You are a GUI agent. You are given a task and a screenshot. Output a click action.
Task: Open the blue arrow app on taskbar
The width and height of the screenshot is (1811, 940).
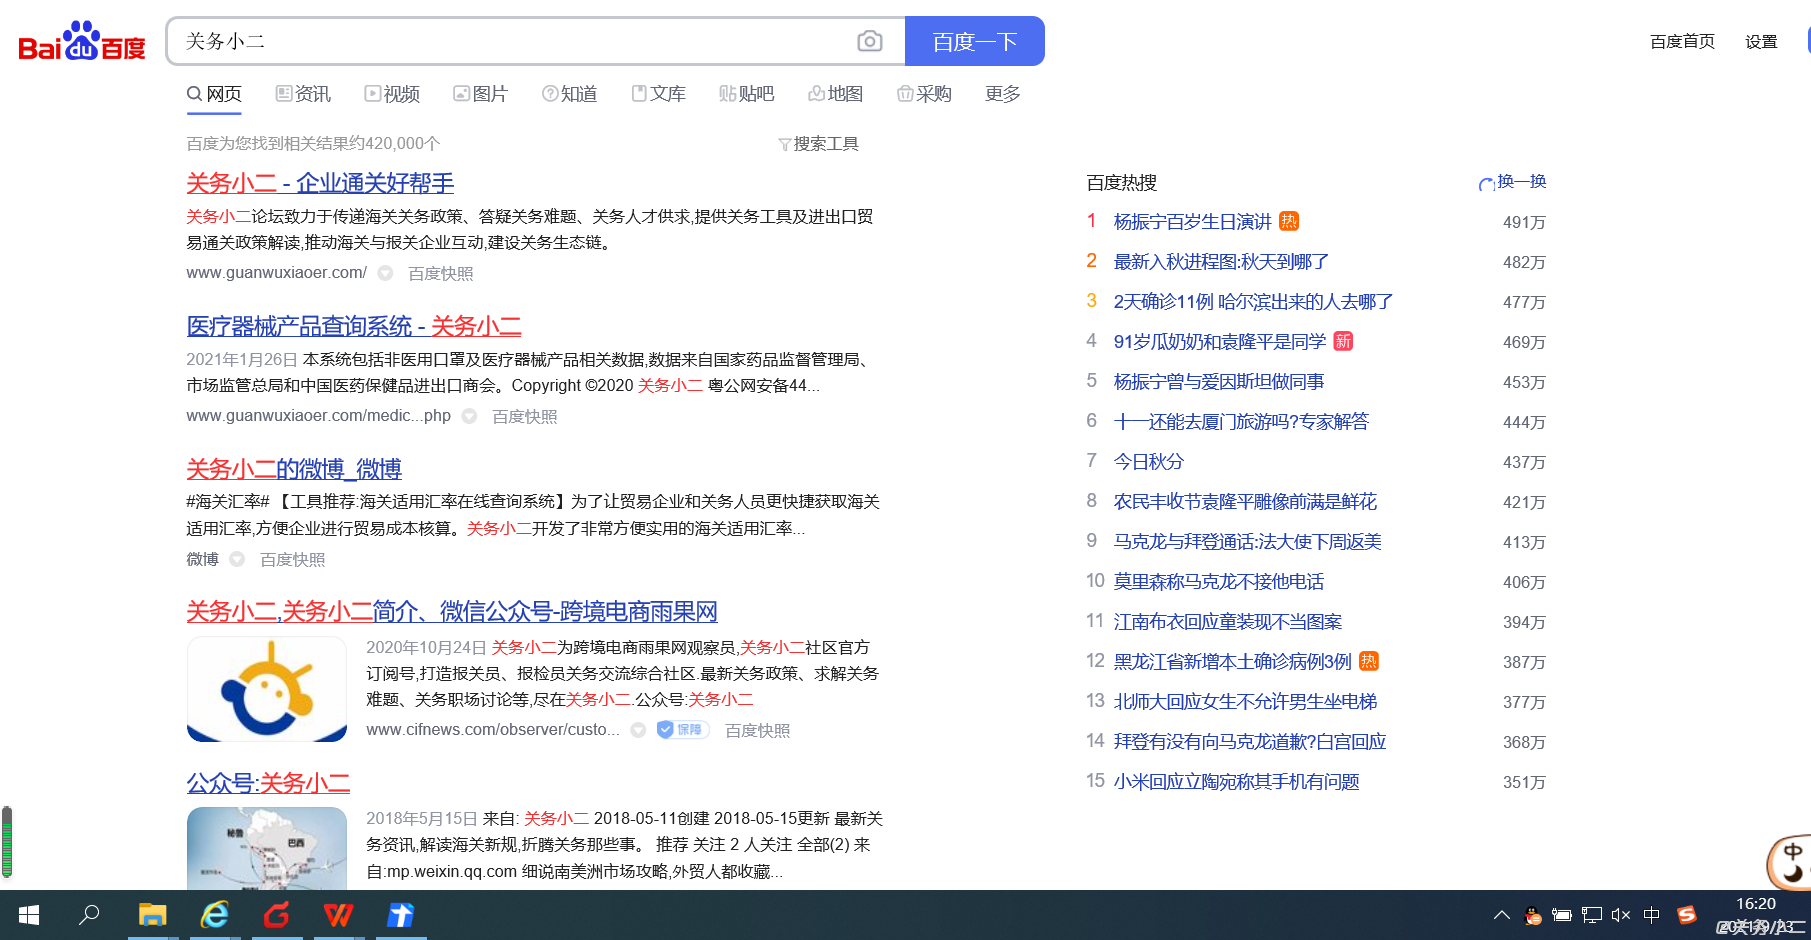click(401, 915)
